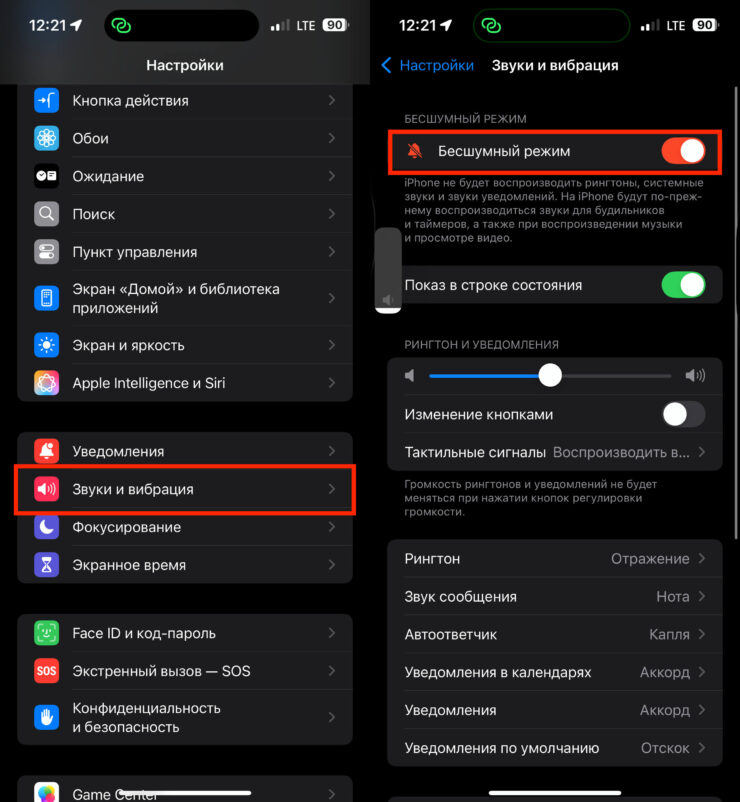
Task: Tap the Apple Intelligence и Siri icon
Action: (47, 383)
